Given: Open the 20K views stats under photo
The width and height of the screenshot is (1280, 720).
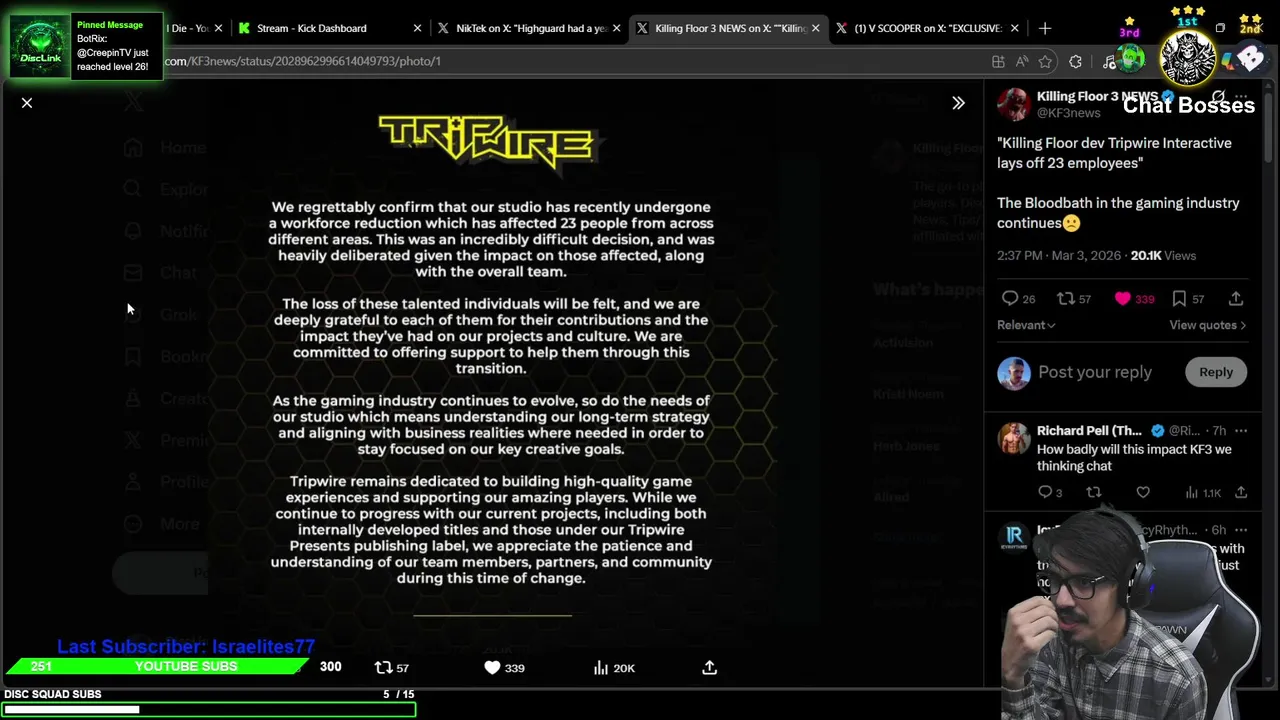Looking at the screenshot, I should (x=614, y=668).
